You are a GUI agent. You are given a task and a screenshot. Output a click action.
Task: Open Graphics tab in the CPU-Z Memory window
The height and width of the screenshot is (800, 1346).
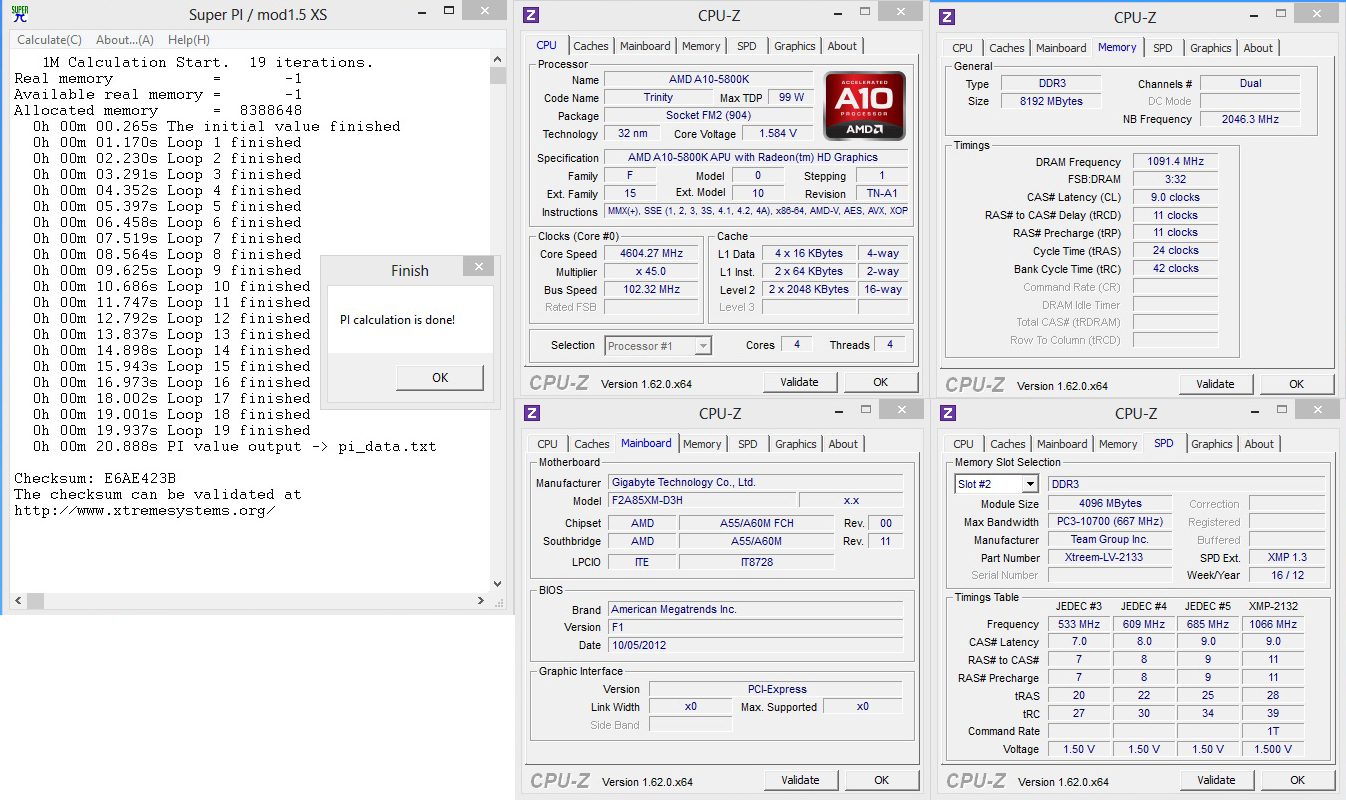point(1211,48)
